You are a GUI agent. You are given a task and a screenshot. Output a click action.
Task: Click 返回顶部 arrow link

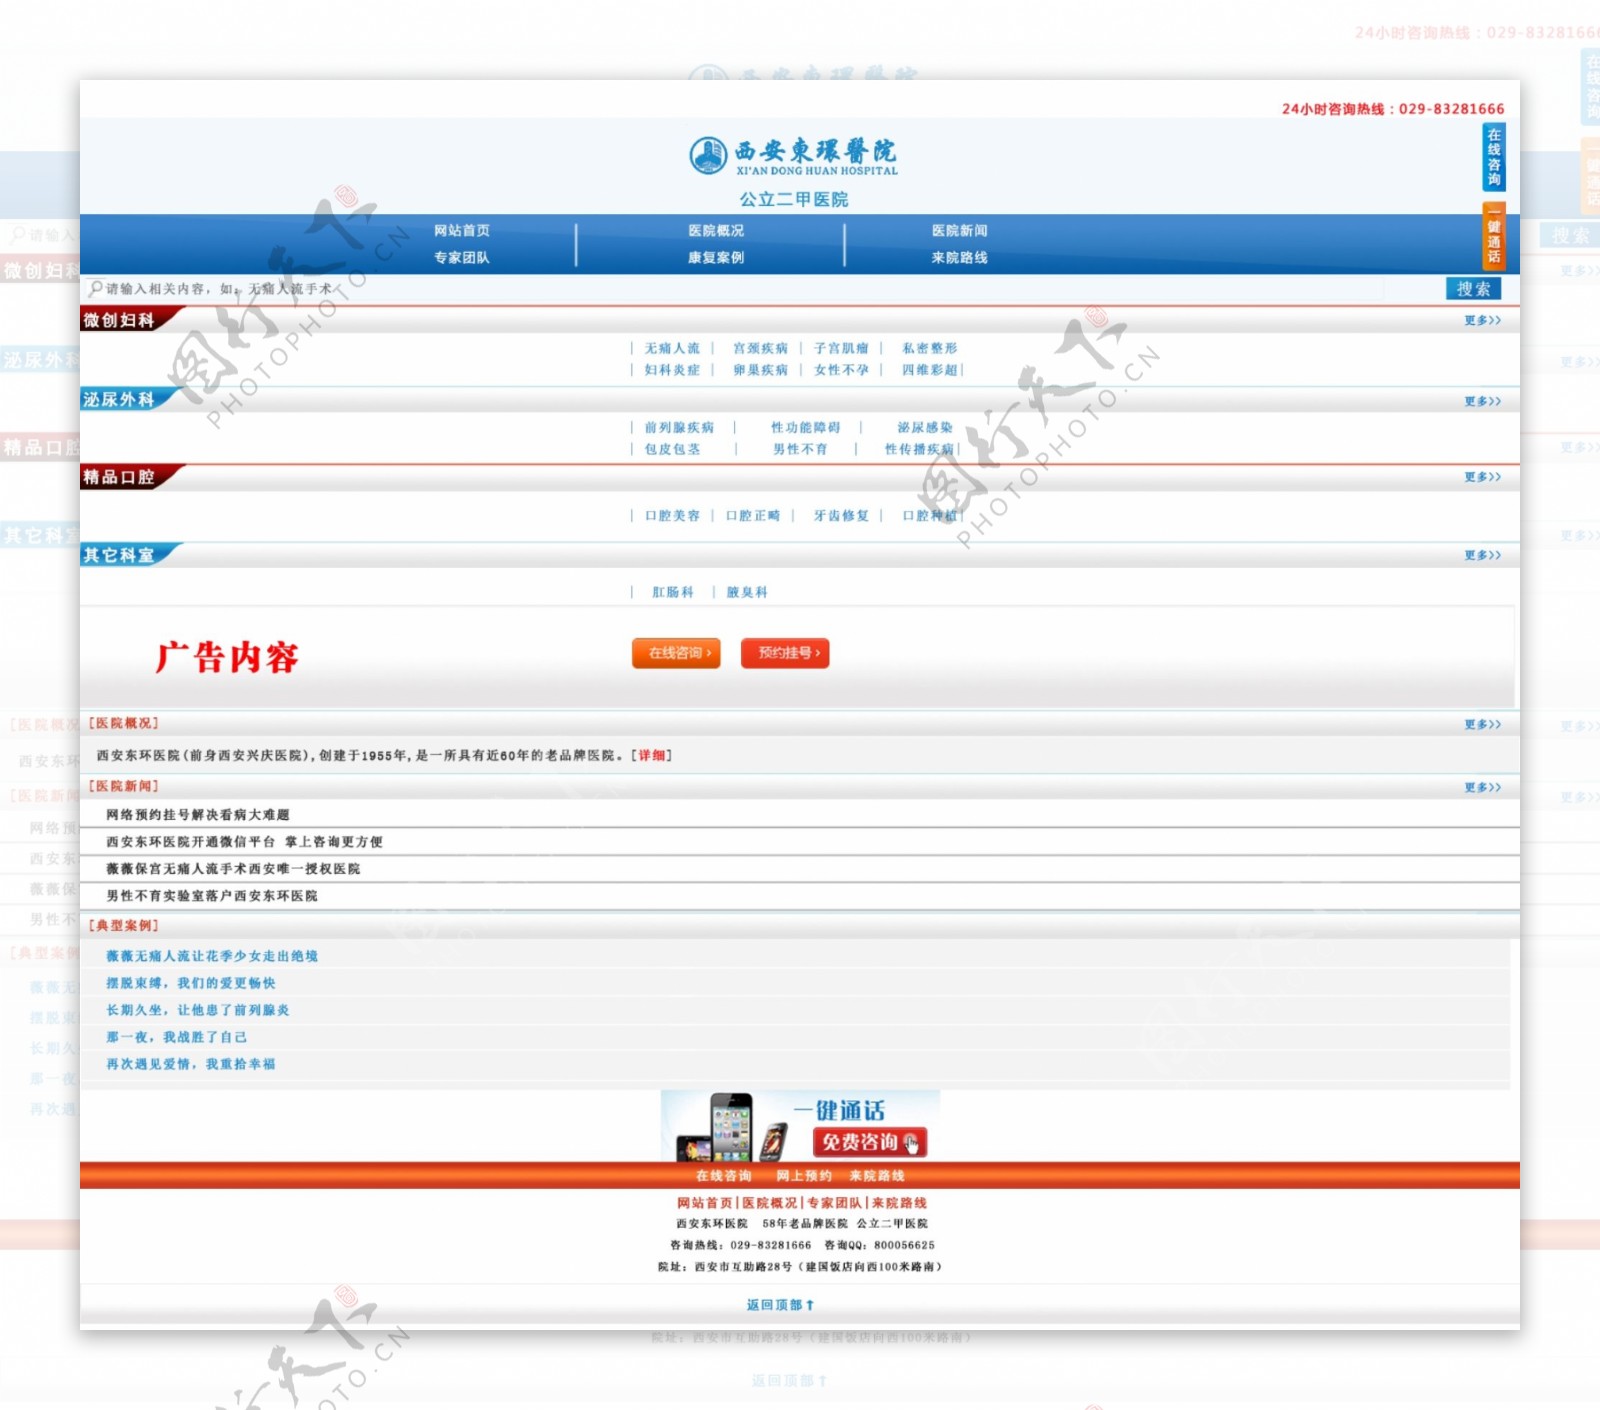pyautogui.click(x=780, y=1305)
